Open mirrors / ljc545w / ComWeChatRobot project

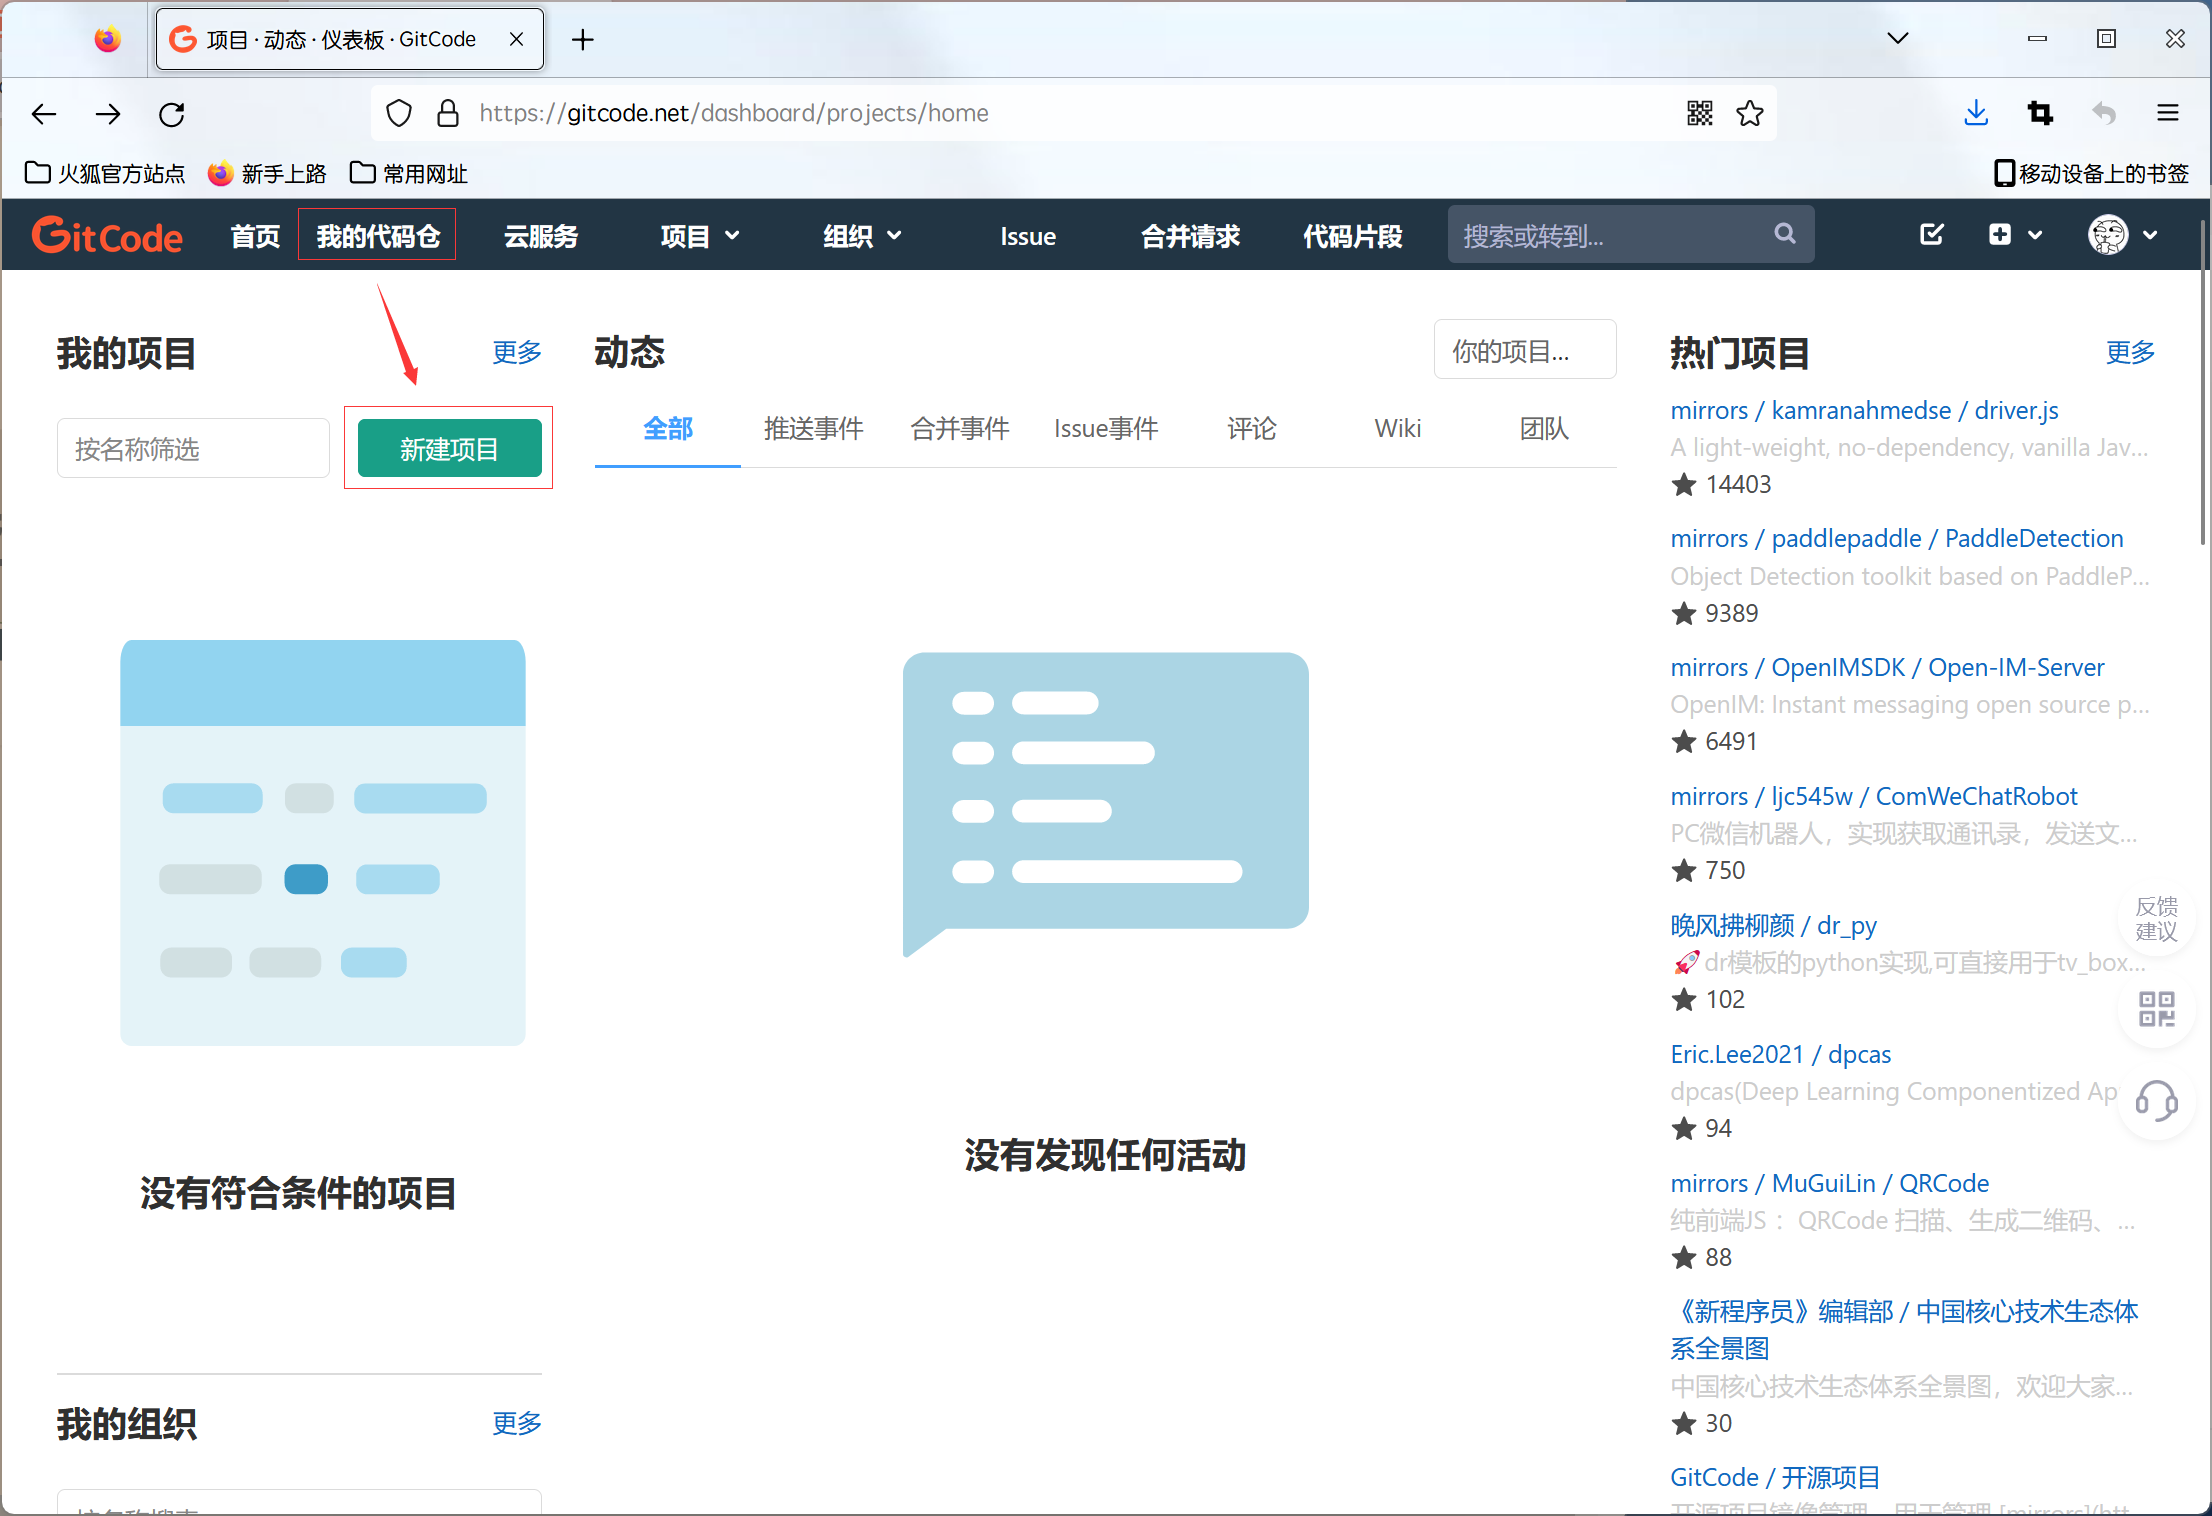[1873, 796]
